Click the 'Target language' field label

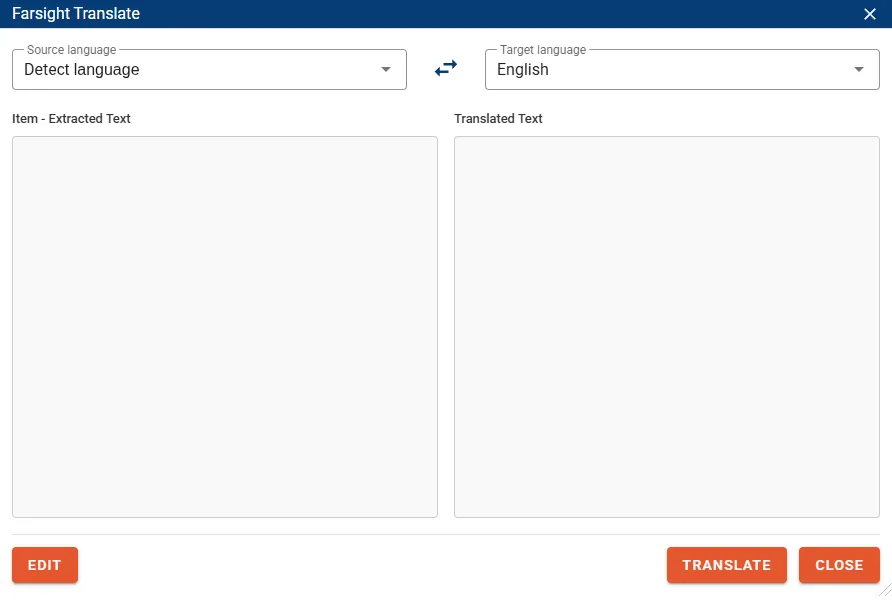click(x=543, y=50)
